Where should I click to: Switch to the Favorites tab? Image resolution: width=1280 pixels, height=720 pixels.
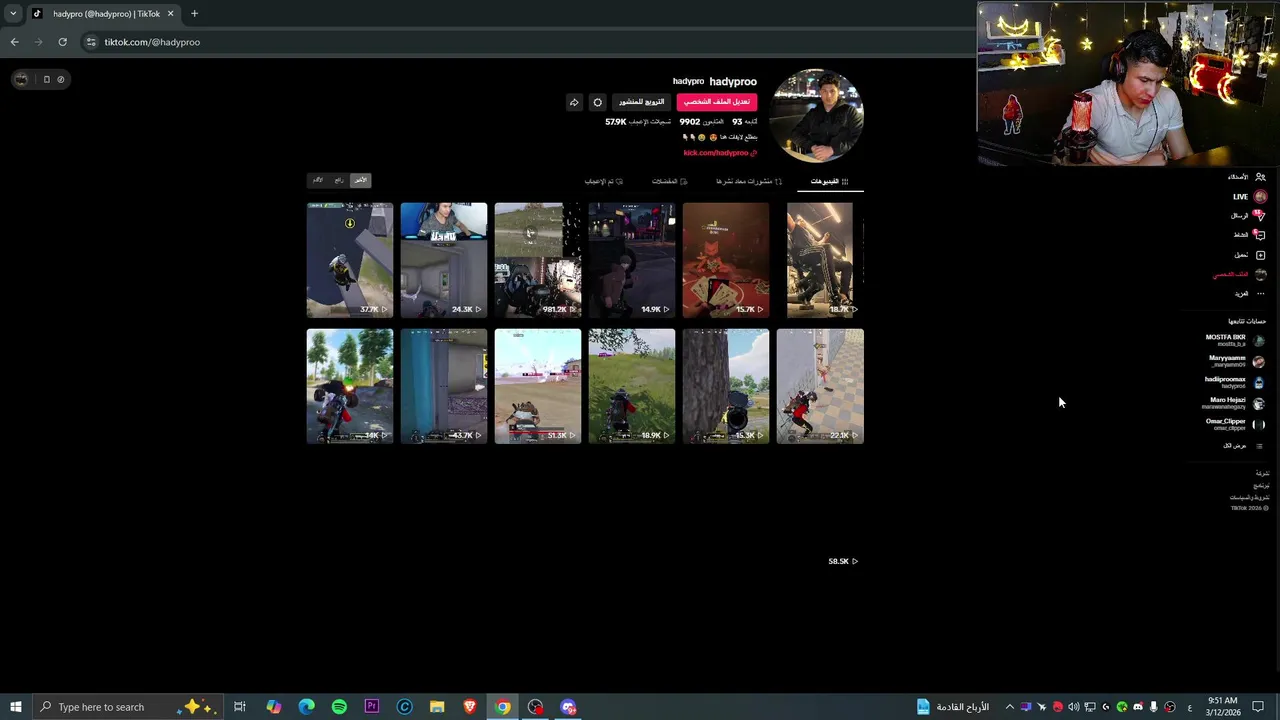click(669, 181)
